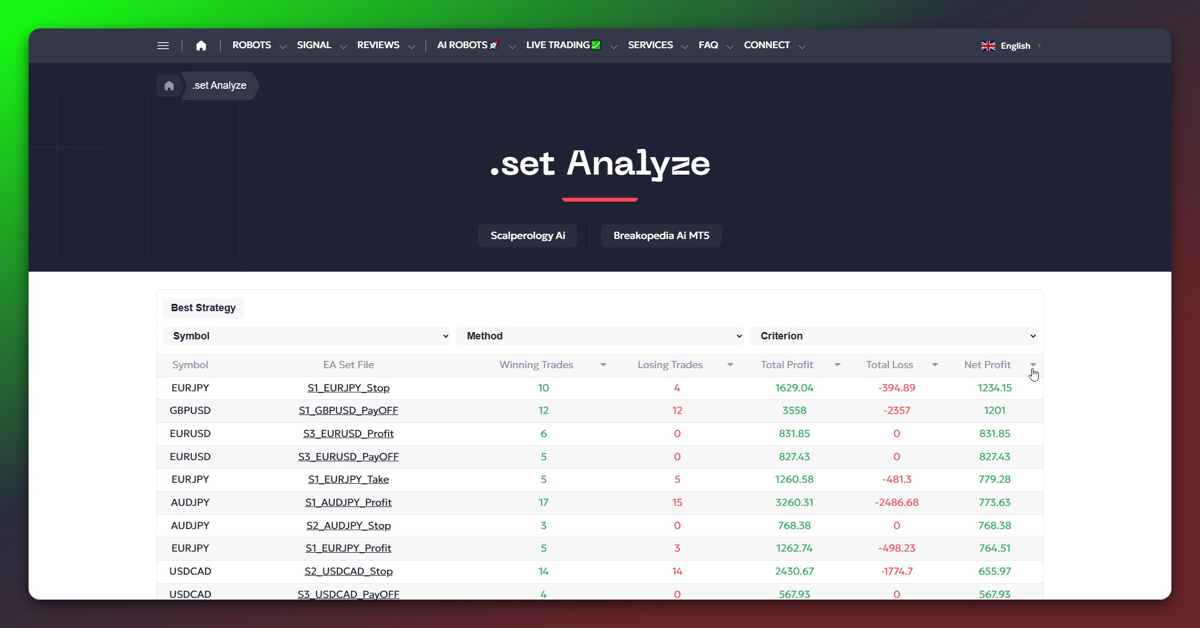Open the S1_EURJPY_Take set file

coord(349,480)
